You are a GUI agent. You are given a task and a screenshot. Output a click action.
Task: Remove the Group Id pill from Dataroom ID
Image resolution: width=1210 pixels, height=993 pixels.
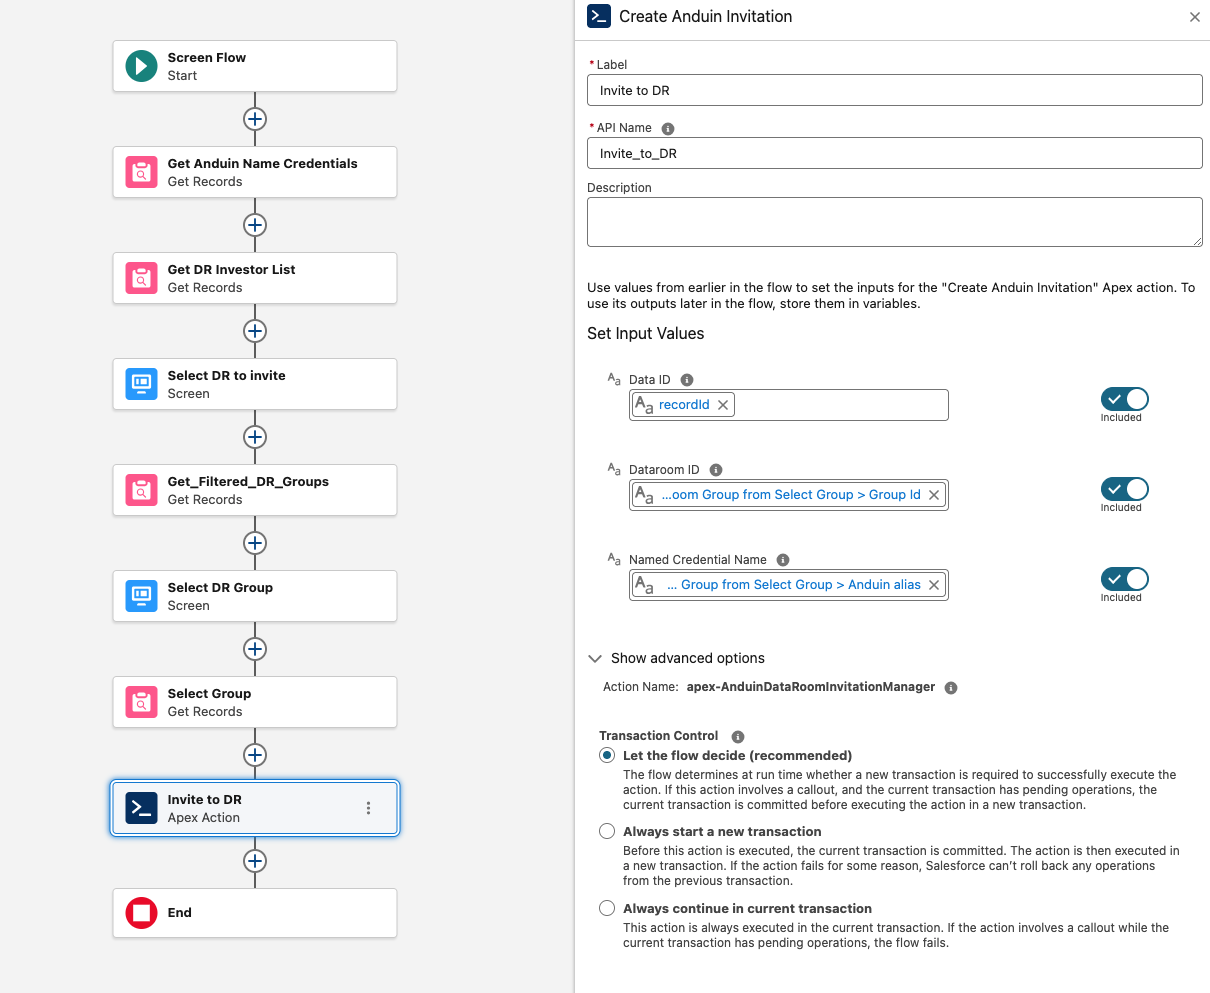(x=934, y=495)
